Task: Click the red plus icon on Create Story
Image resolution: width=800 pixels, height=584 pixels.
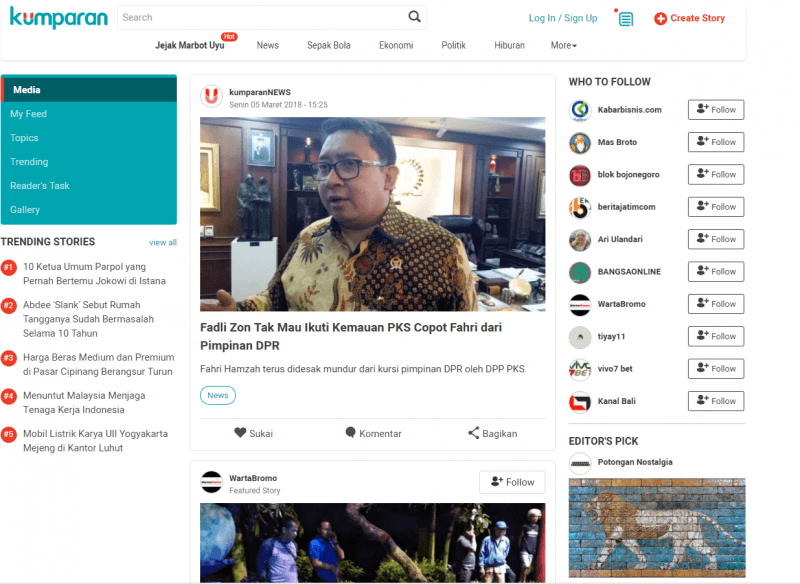Action: tap(659, 17)
